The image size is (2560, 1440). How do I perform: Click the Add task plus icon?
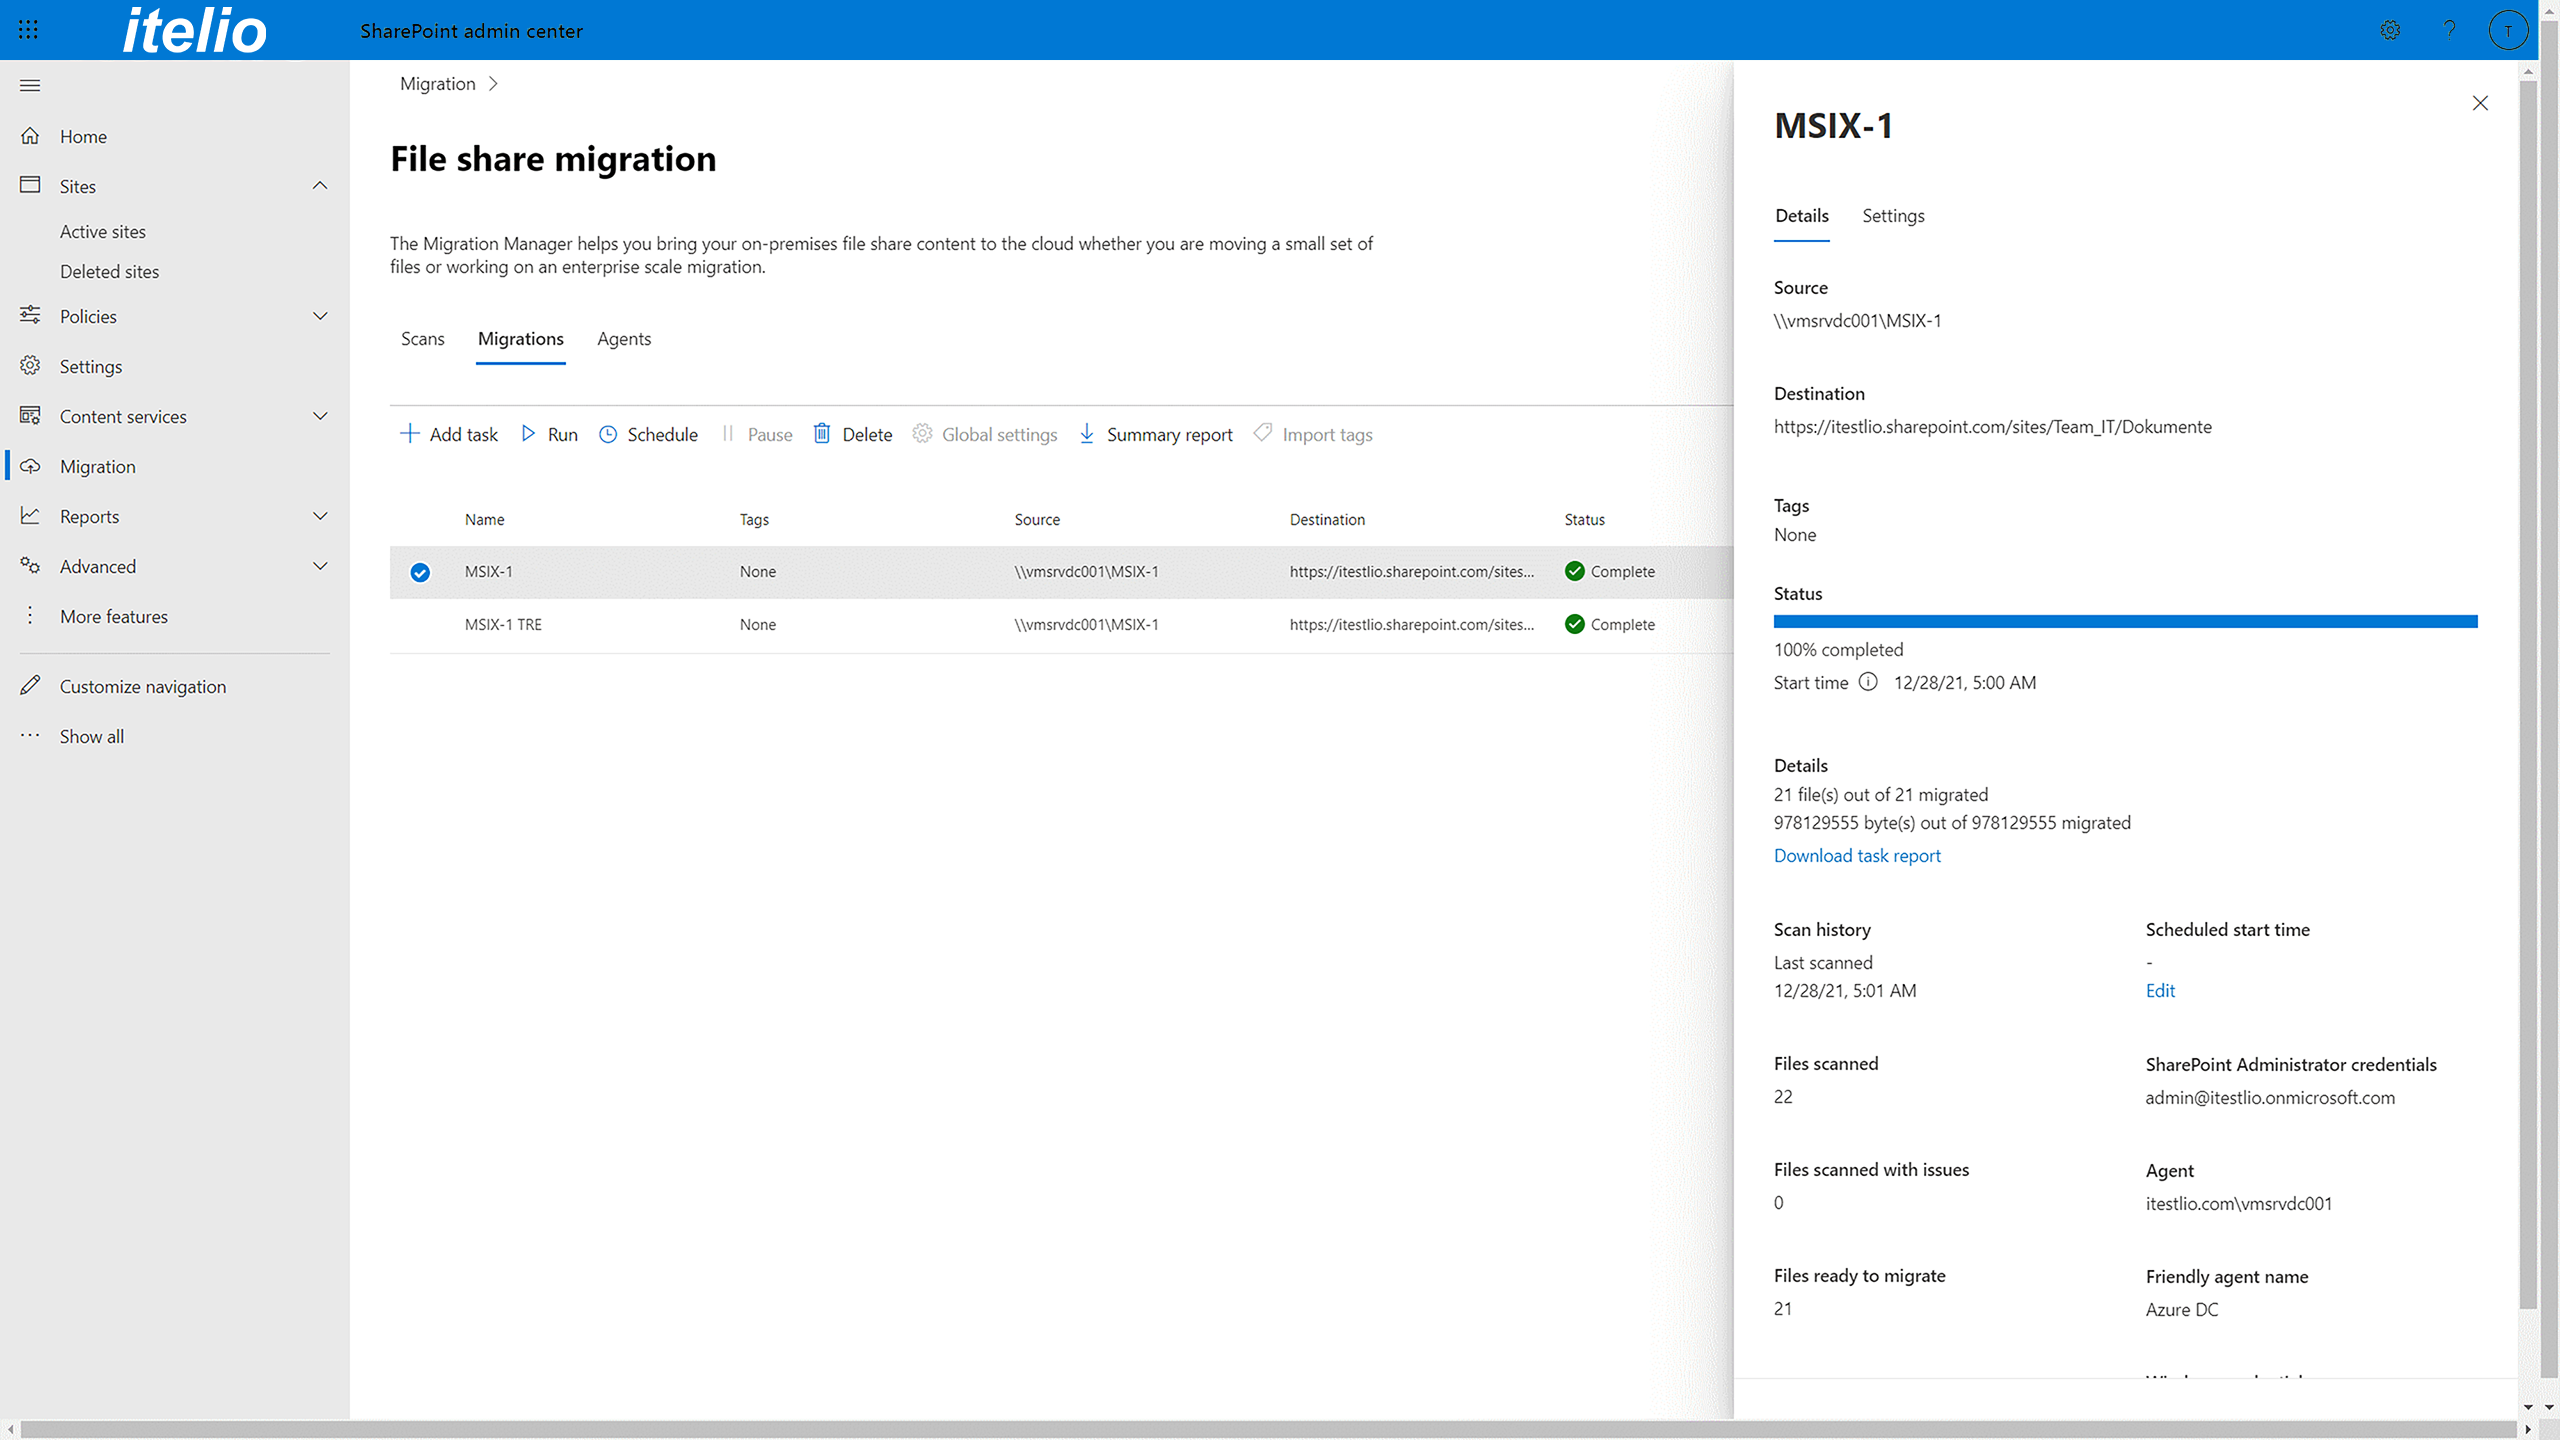click(x=409, y=434)
